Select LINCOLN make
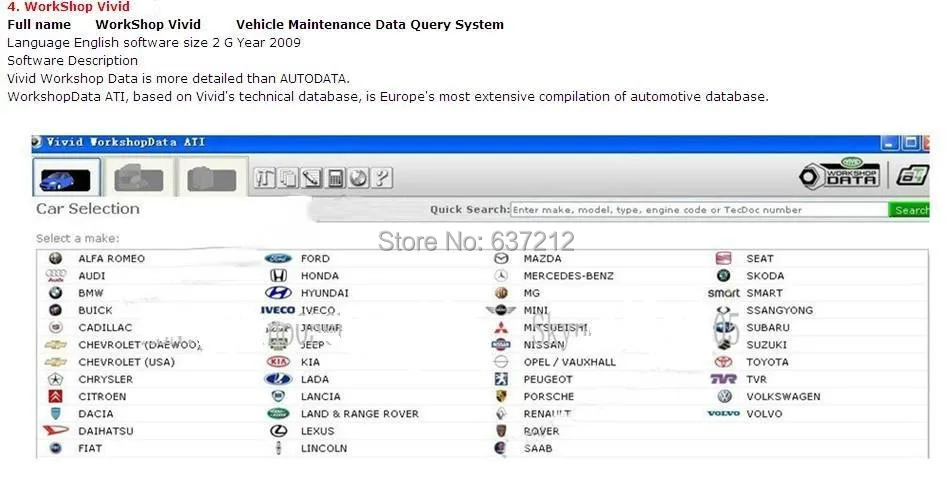The height and width of the screenshot is (481, 952). 324,448
